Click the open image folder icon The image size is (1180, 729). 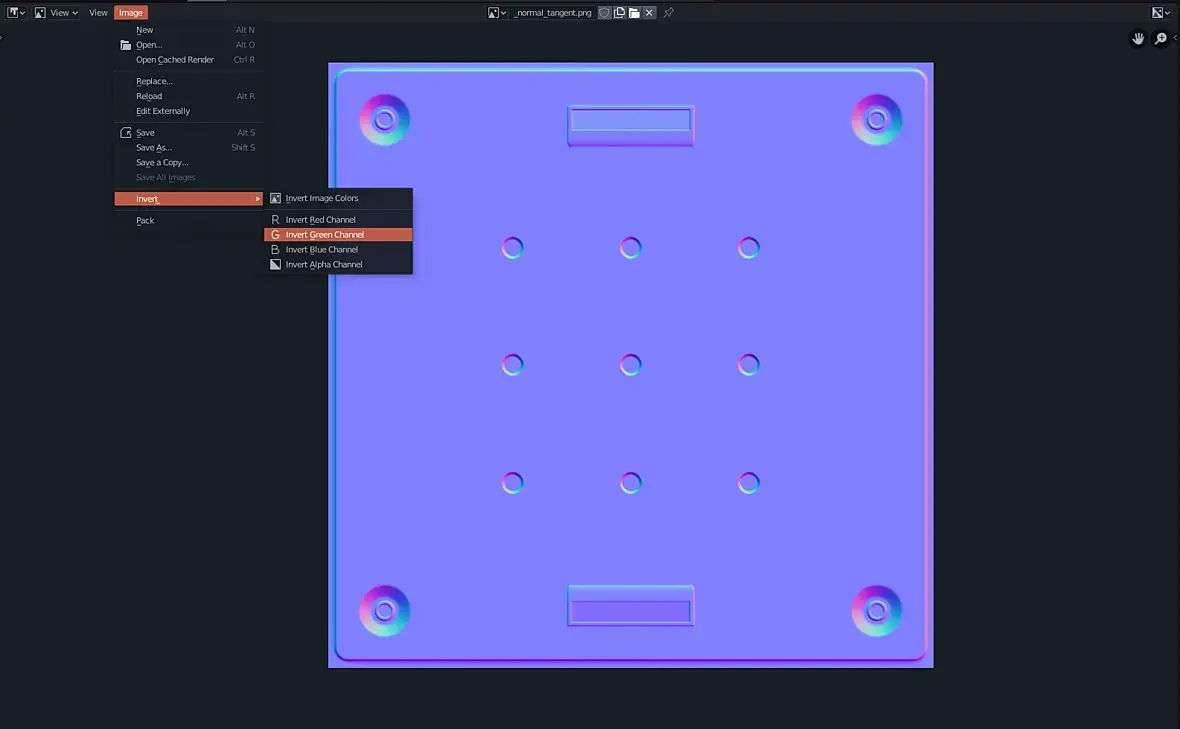(x=634, y=13)
